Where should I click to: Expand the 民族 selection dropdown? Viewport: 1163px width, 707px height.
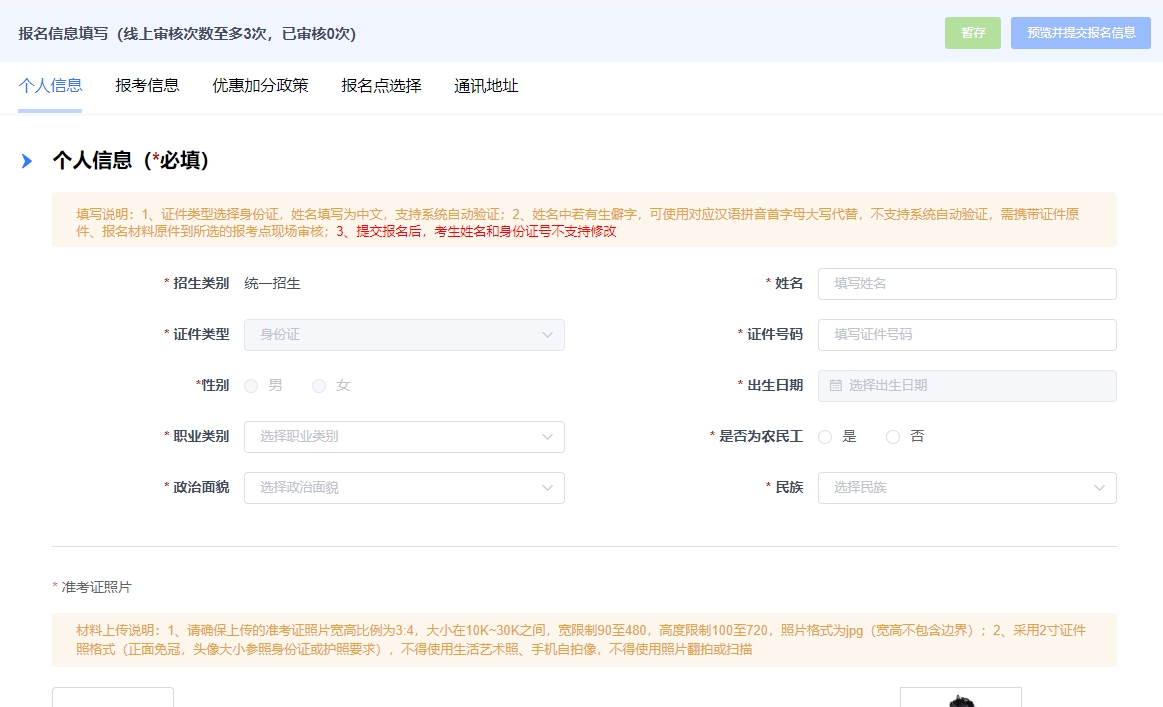point(966,488)
